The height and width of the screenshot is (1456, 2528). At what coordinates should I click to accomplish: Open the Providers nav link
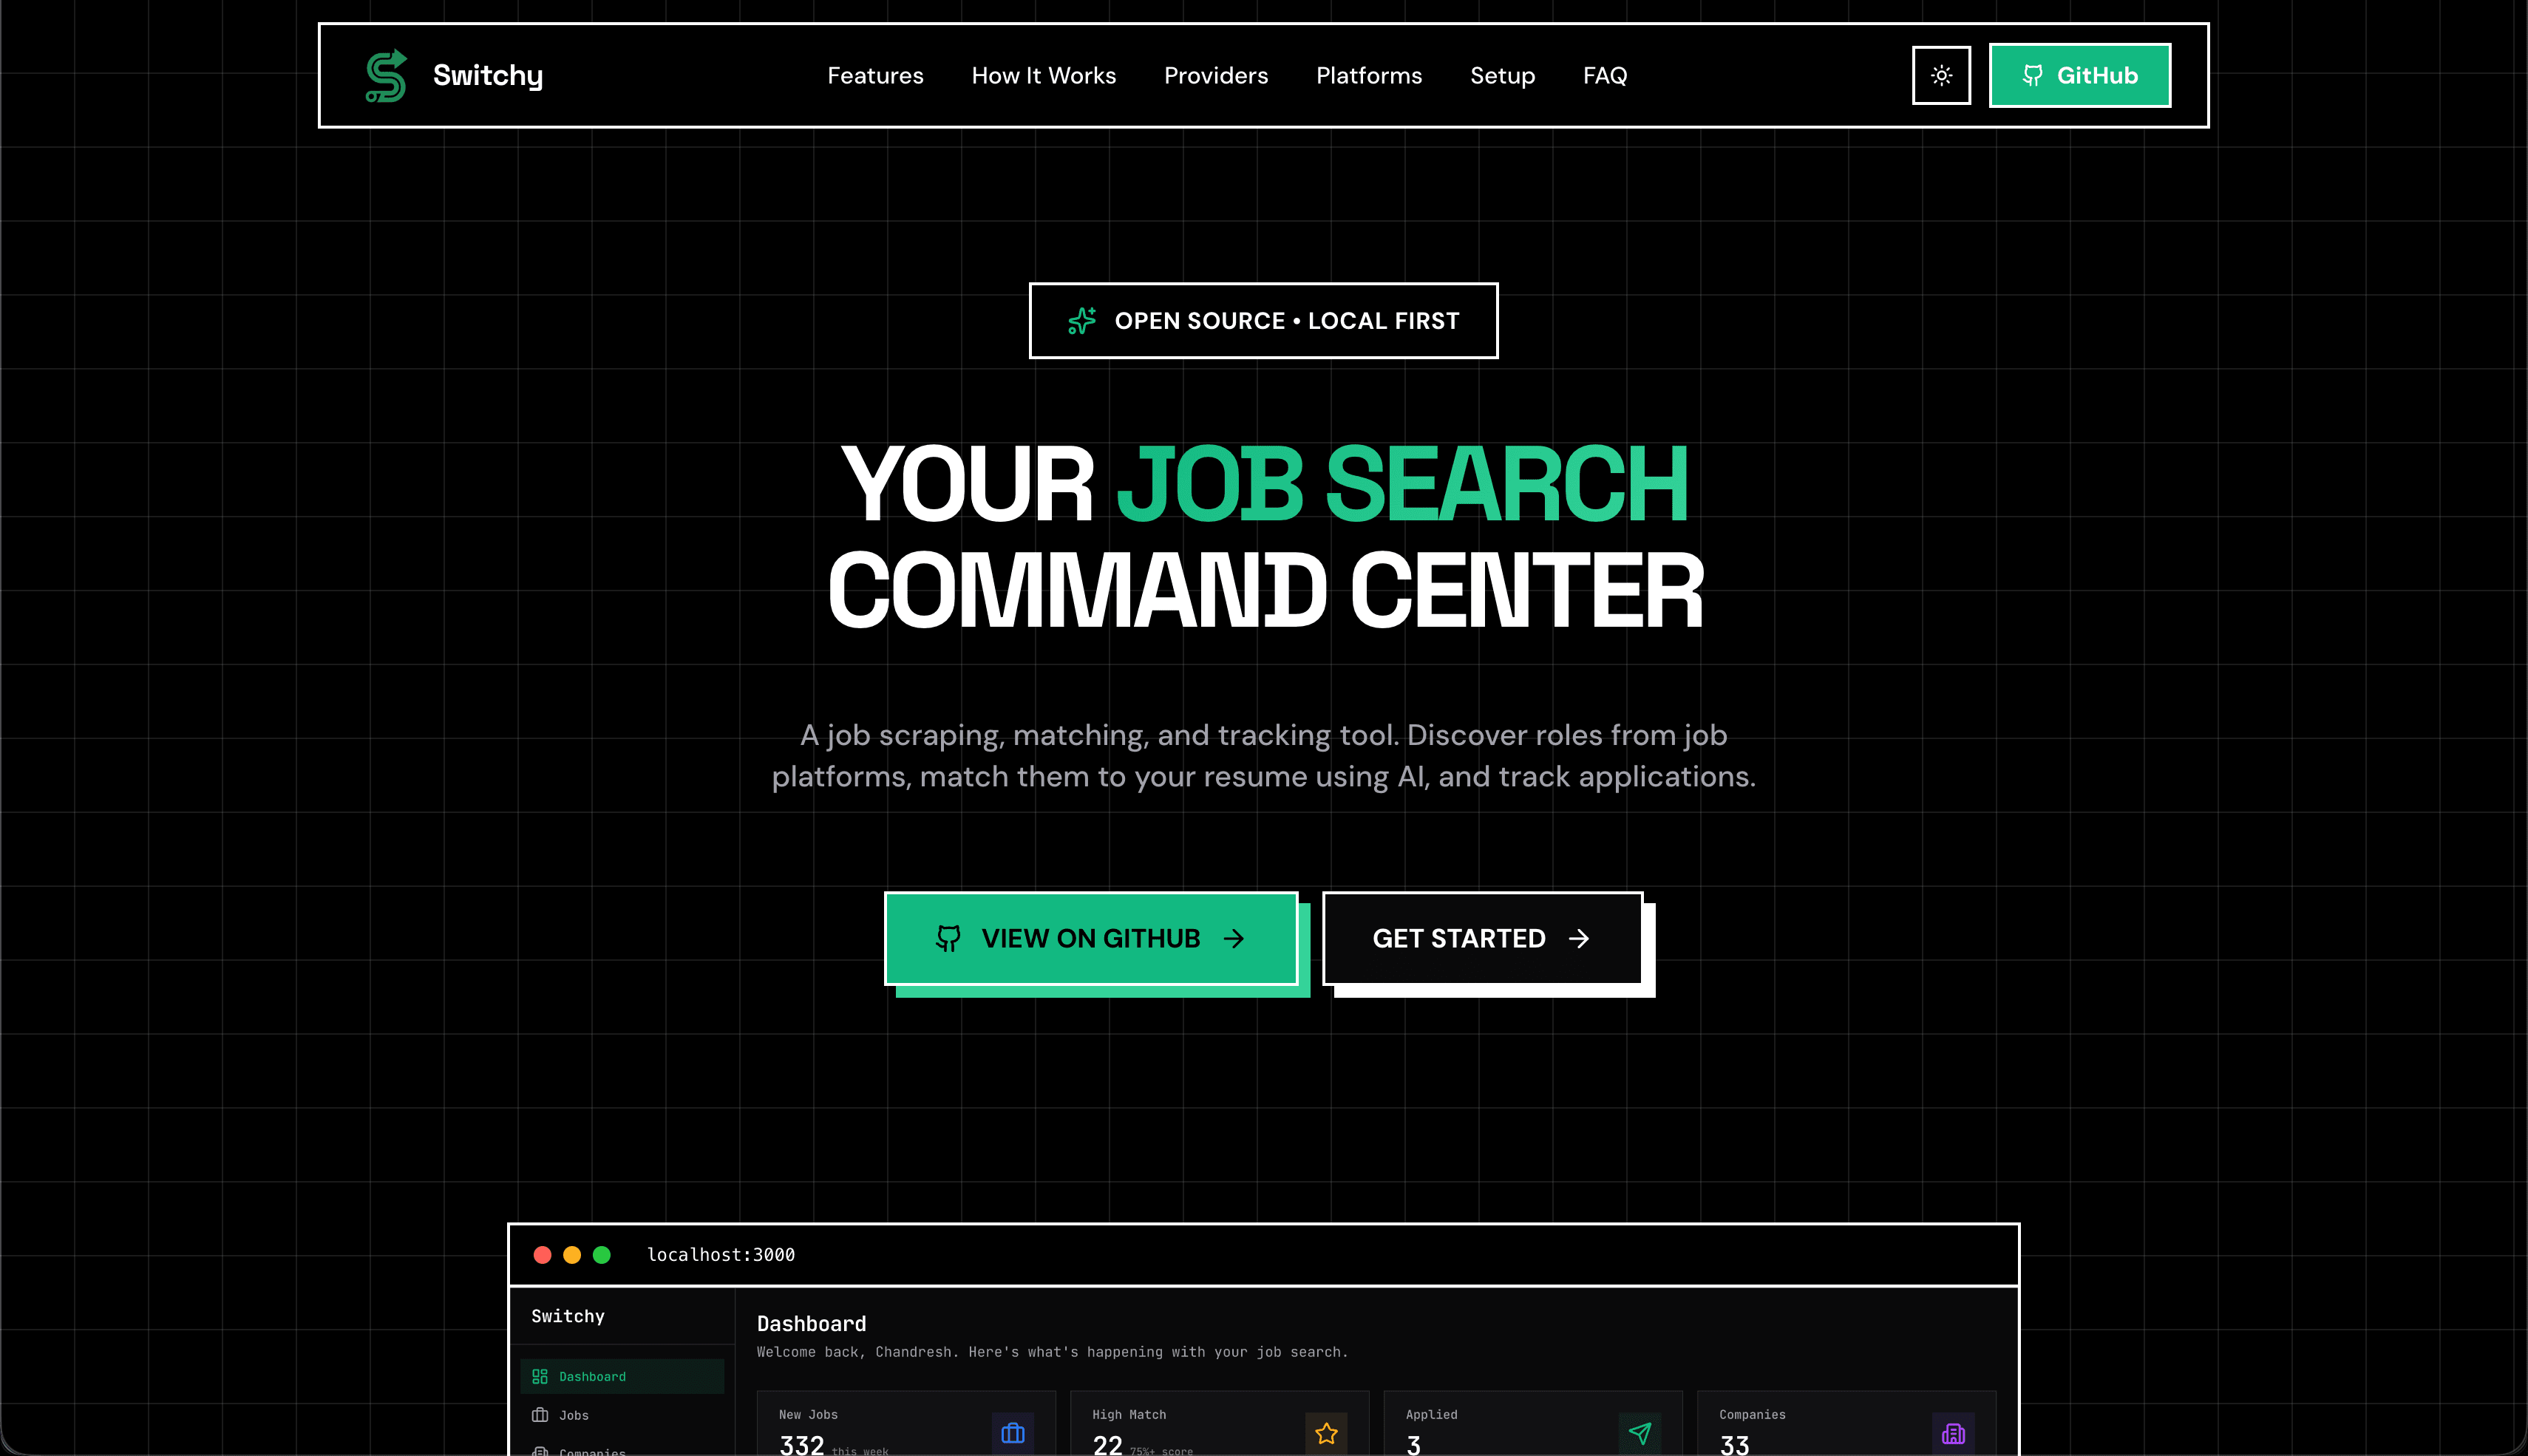coord(1215,76)
